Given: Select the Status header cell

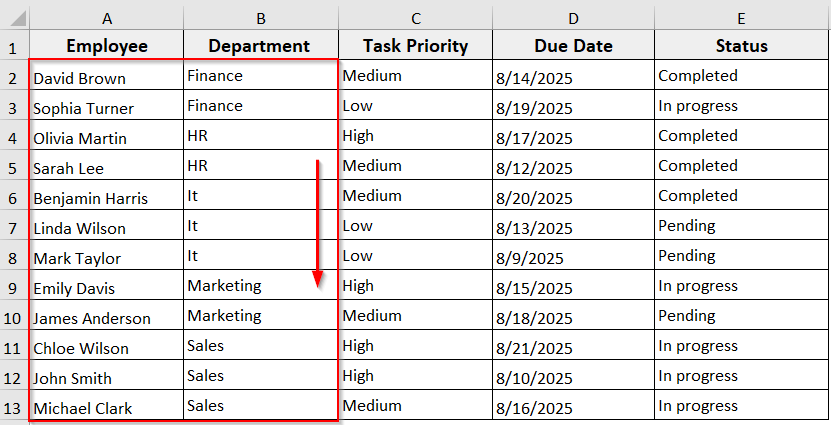Looking at the screenshot, I should coord(741,46).
